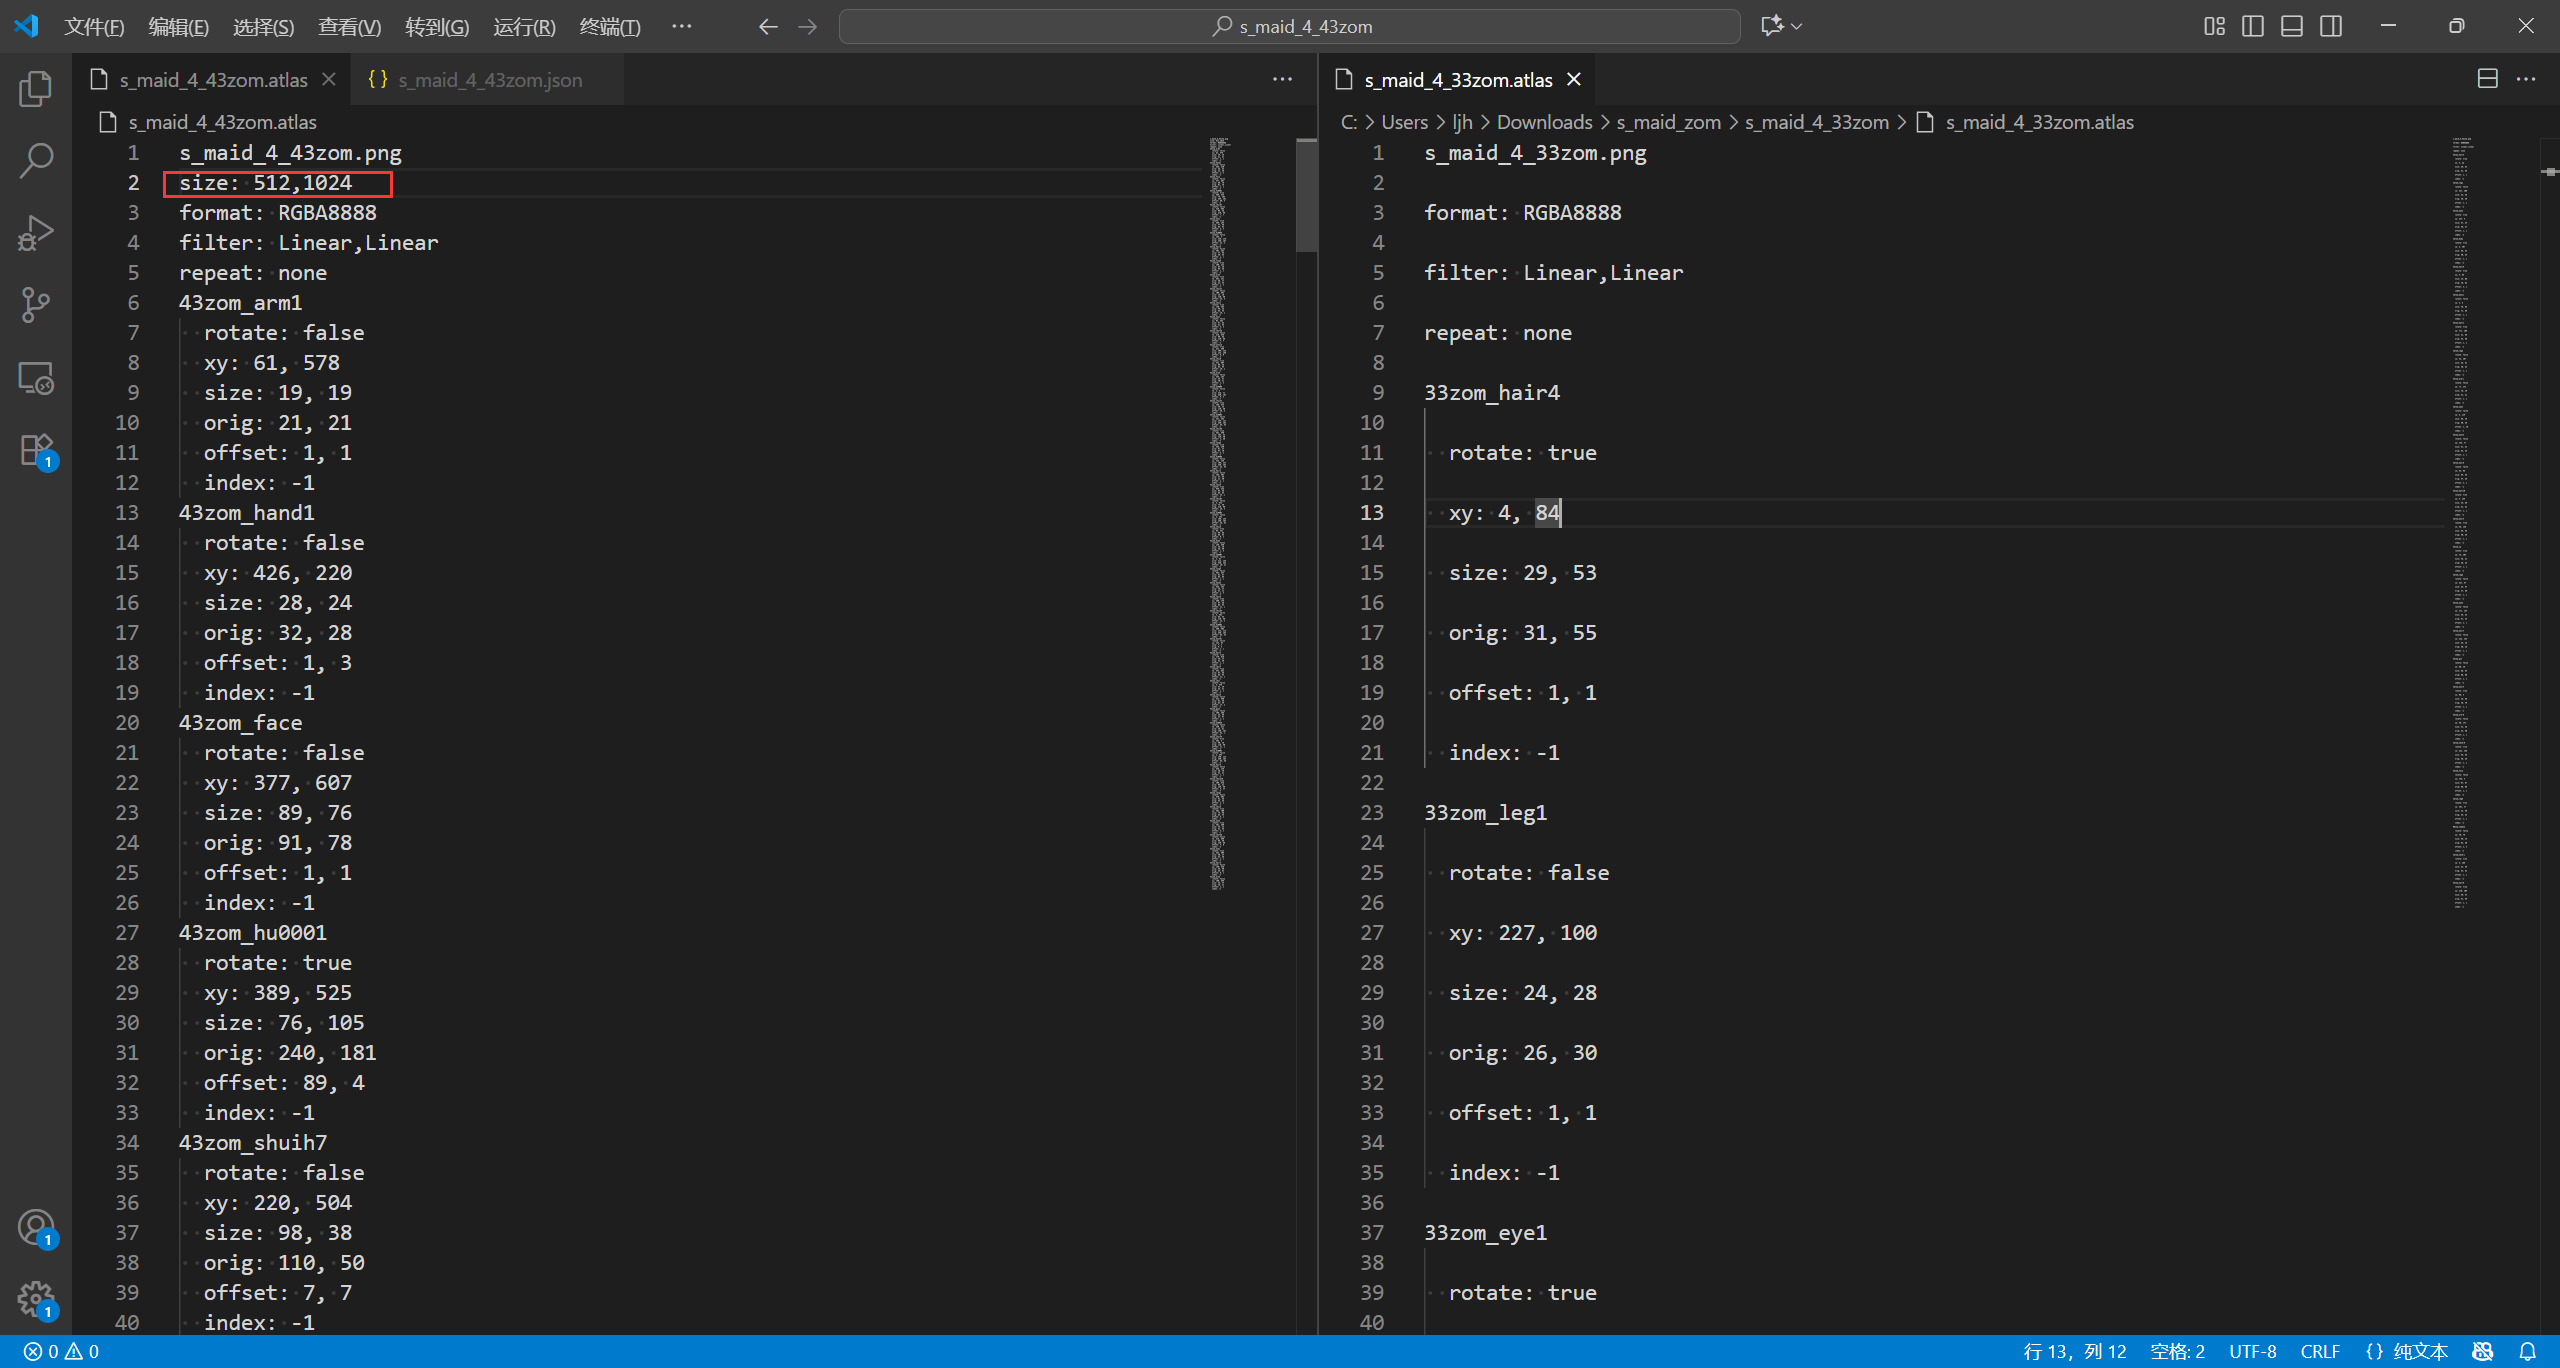Click the s_maid_4_43zom command center search box
This screenshot has width=2560, height=1368.
coord(1290,27)
